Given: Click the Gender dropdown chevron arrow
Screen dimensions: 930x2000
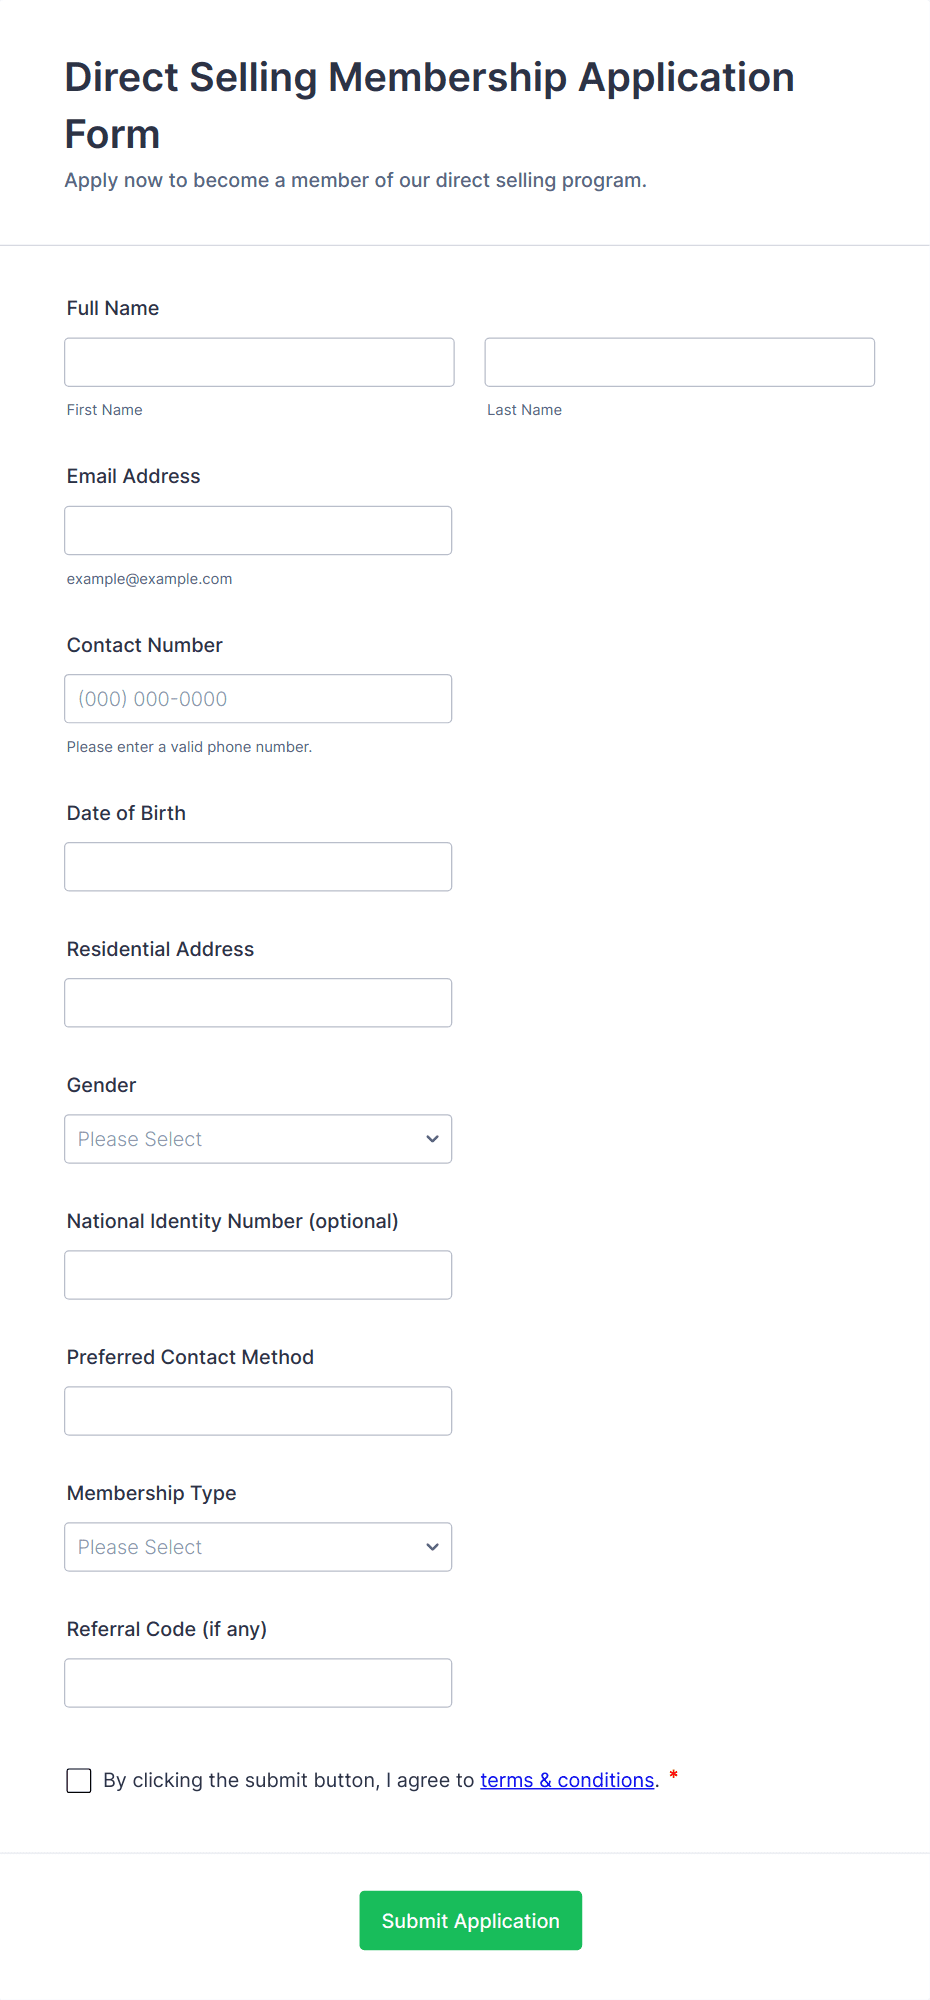Looking at the screenshot, I should pyautogui.click(x=432, y=1139).
